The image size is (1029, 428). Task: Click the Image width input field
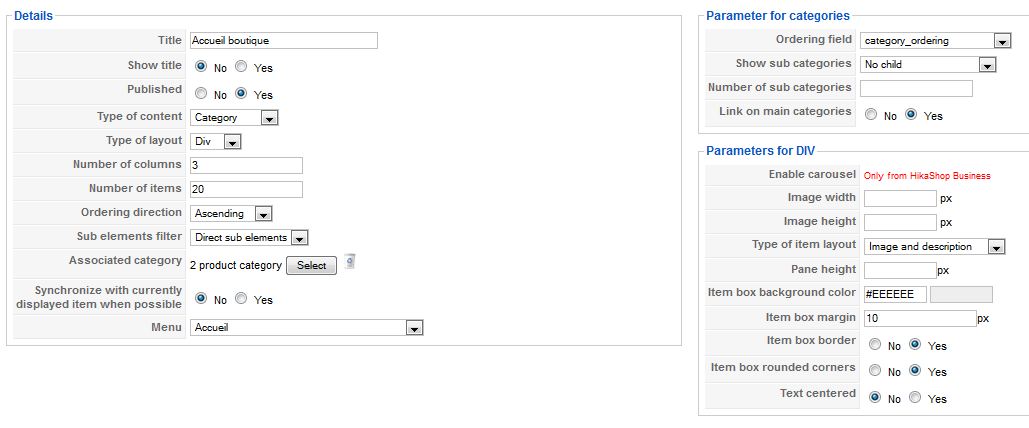point(900,198)
